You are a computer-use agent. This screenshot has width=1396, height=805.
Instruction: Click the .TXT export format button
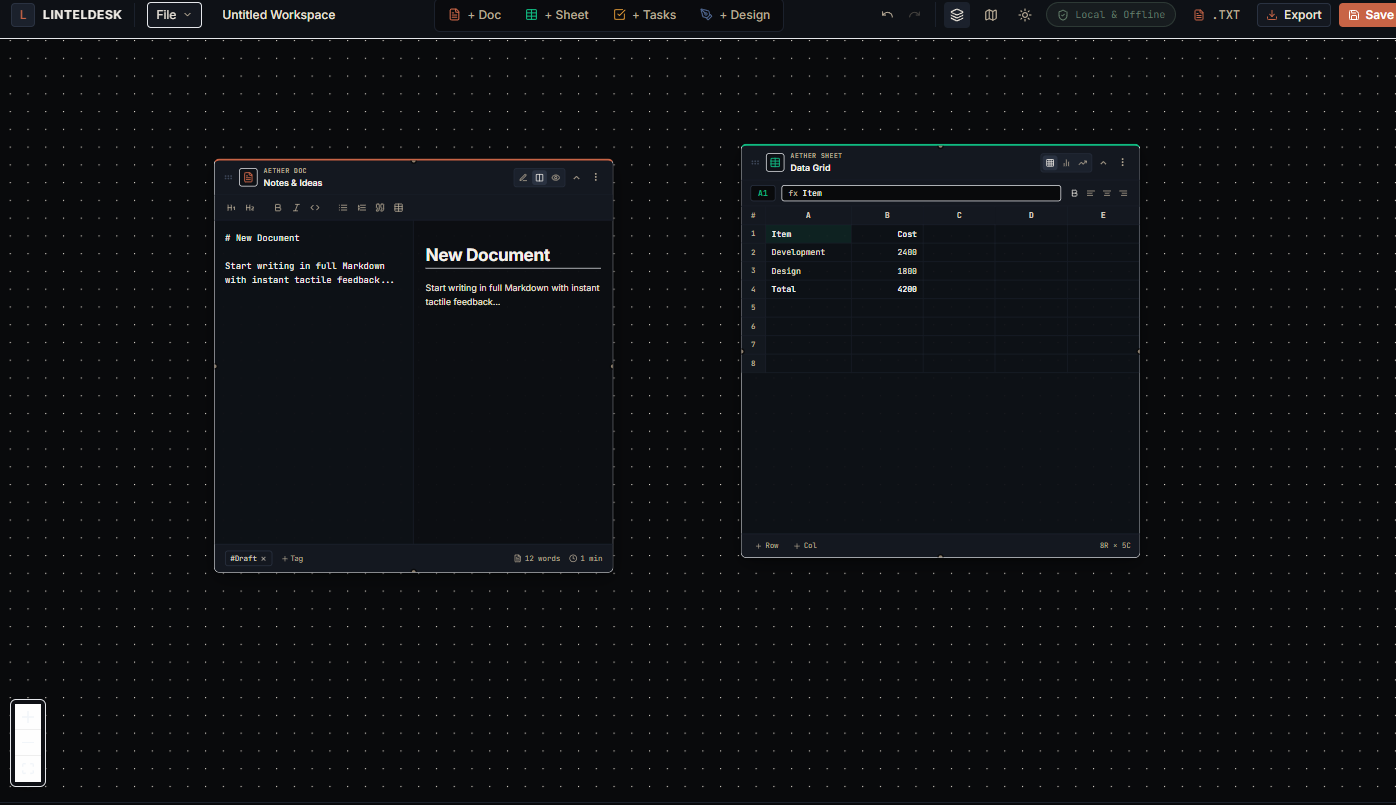pyautogui.click(x=1217, y=15)
